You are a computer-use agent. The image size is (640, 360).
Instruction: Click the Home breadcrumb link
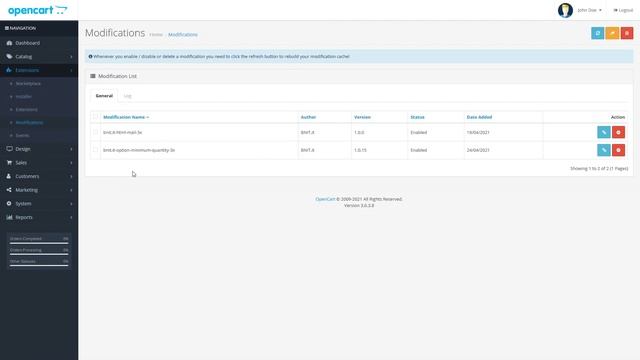point(156,35)
